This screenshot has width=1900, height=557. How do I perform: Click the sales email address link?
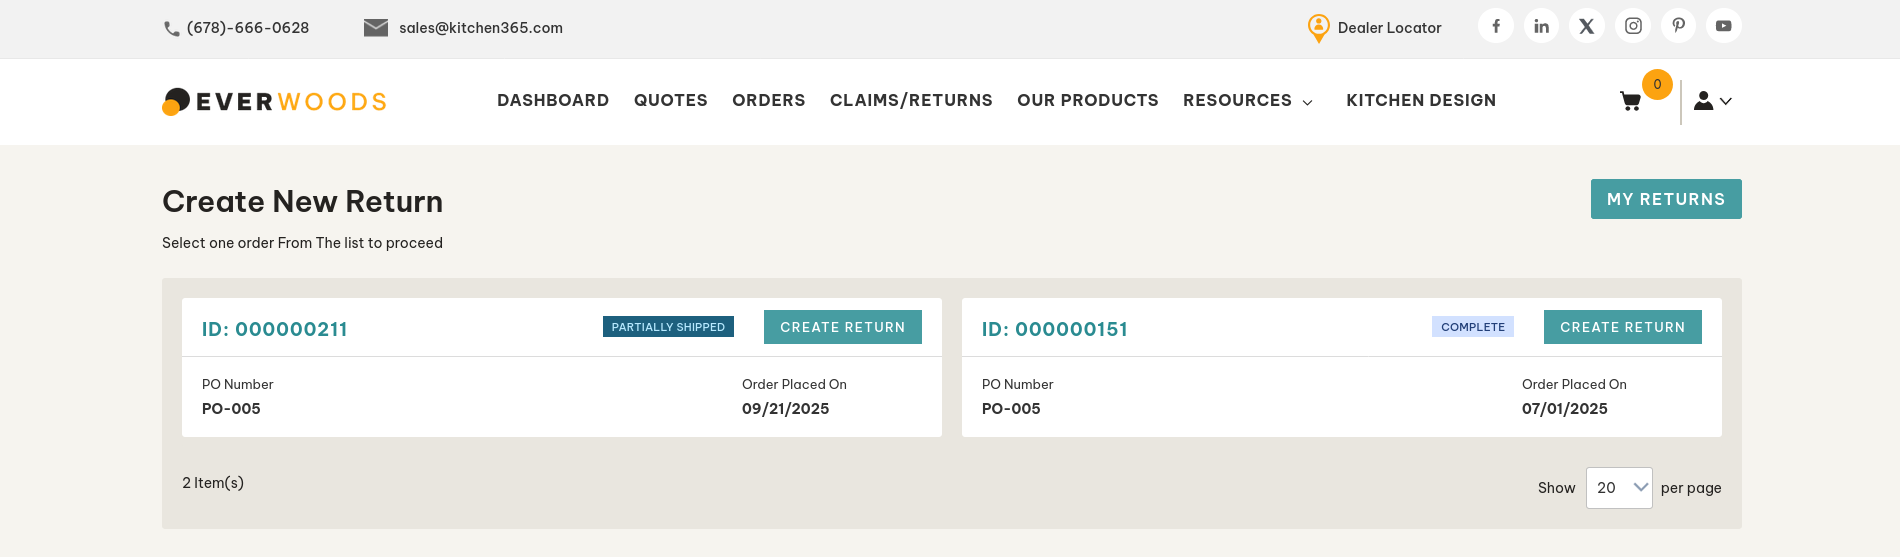tap(480, 28)
